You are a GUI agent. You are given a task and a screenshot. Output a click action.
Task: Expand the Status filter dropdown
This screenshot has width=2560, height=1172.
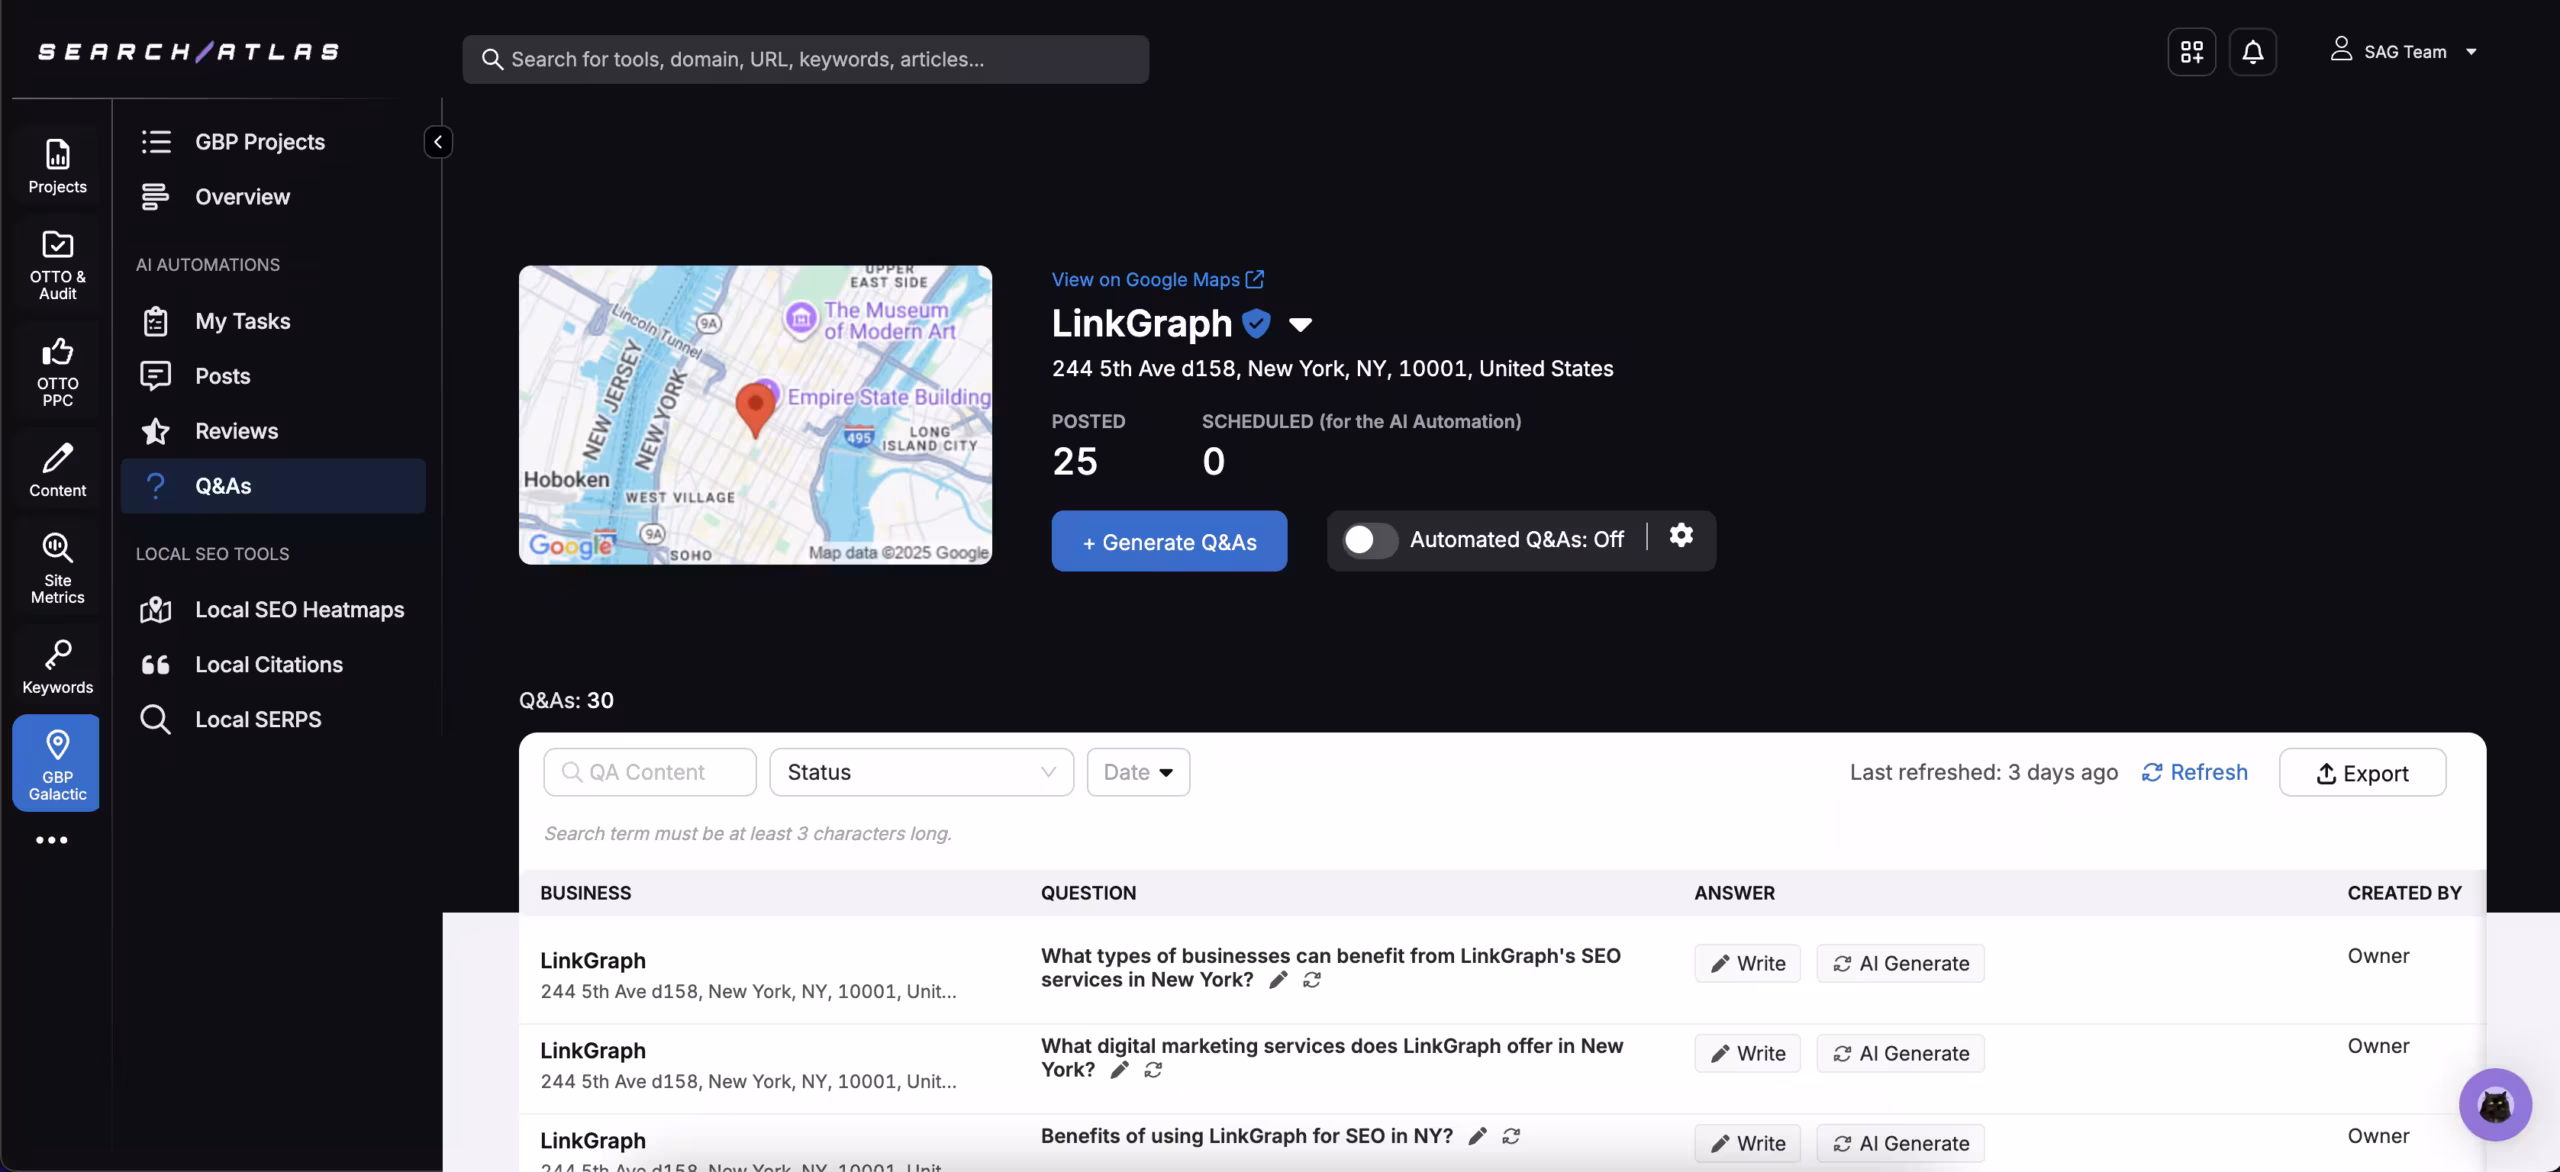coord(921,772)
